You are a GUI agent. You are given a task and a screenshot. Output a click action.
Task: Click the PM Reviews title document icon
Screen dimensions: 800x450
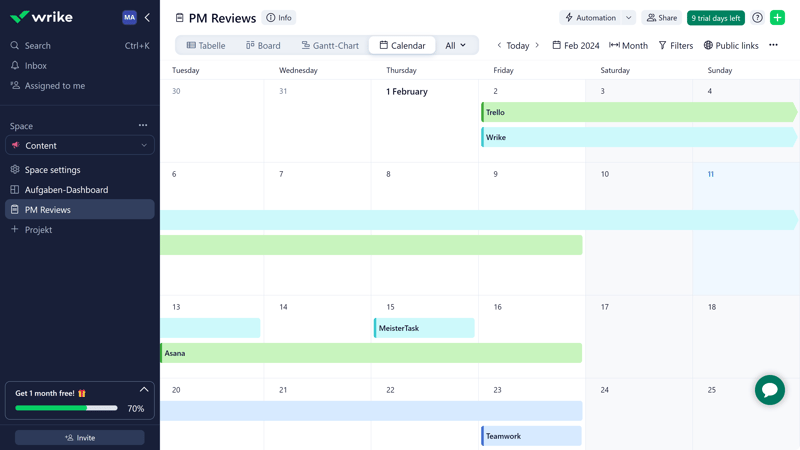(x=179, y=18)
